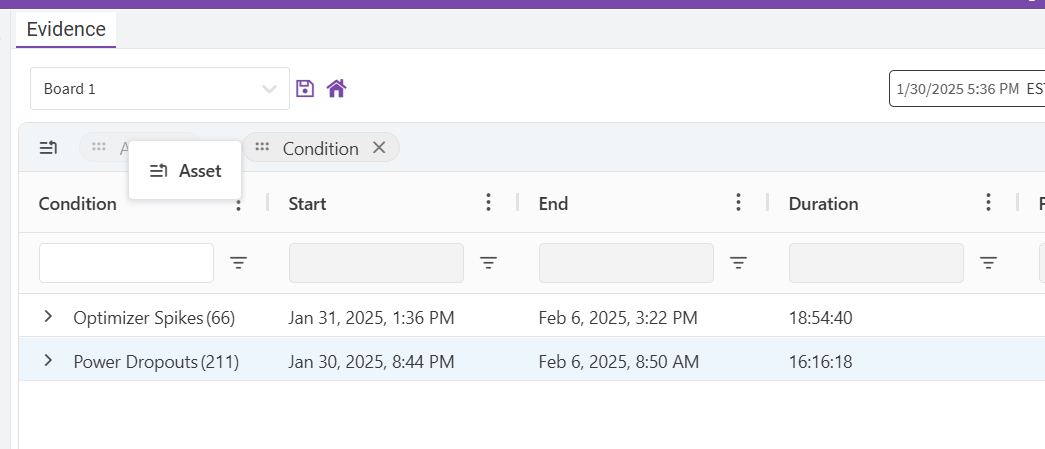Click the purple home icon
The image size is (1045, 449).
(x=336, y=89)
